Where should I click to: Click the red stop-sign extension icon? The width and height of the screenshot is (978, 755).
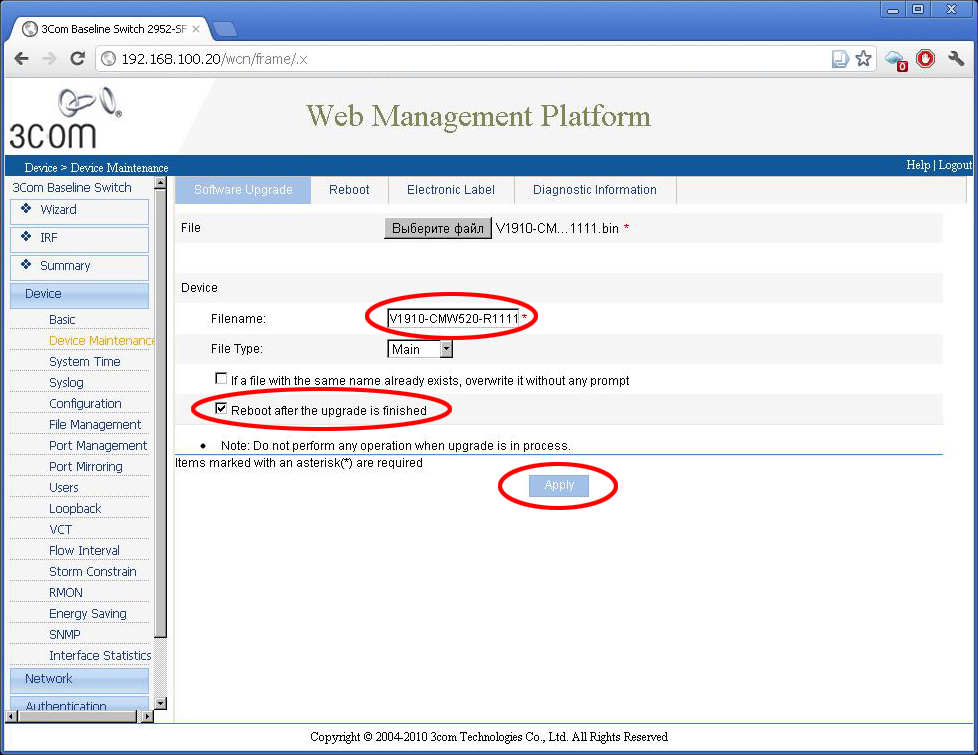click(x=926, y=59)
